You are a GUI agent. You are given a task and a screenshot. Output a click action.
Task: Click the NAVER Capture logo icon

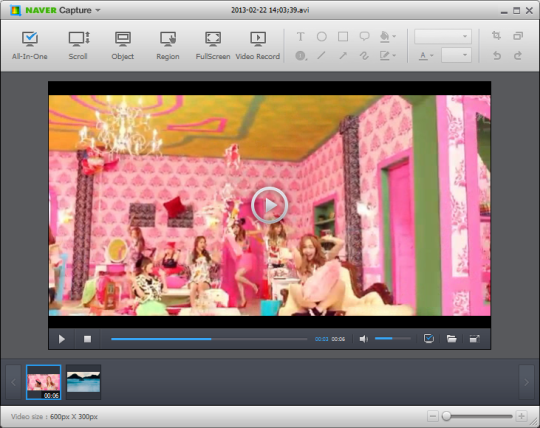click(x=15, y=10)
